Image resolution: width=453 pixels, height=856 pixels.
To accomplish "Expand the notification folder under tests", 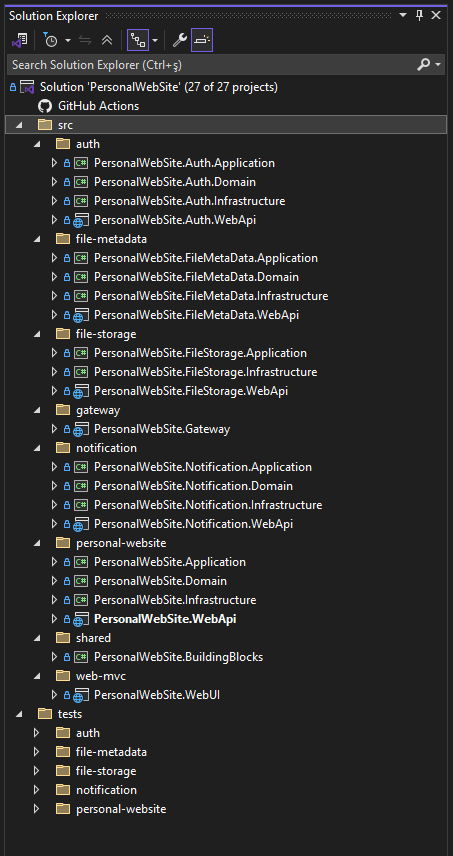I will 37,790.
